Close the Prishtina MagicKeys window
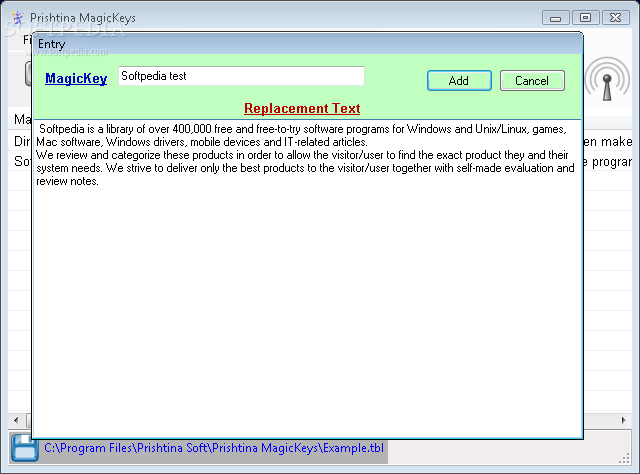 (616, 18)
